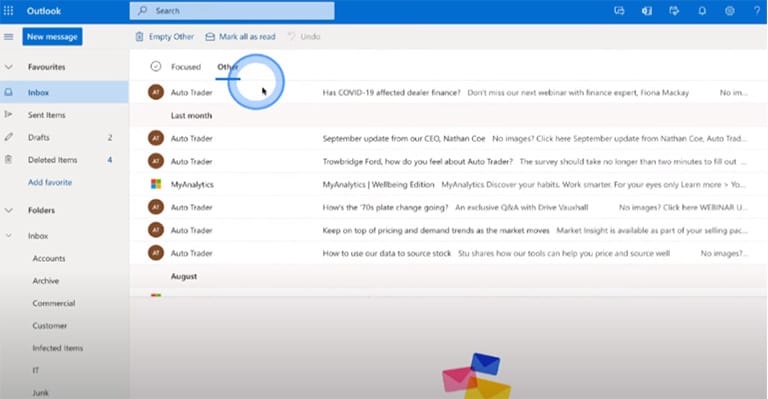Click Auto Trader avatar on '70s plate email
This screenshot has width=768, height=399.
(x=156, y=207)
